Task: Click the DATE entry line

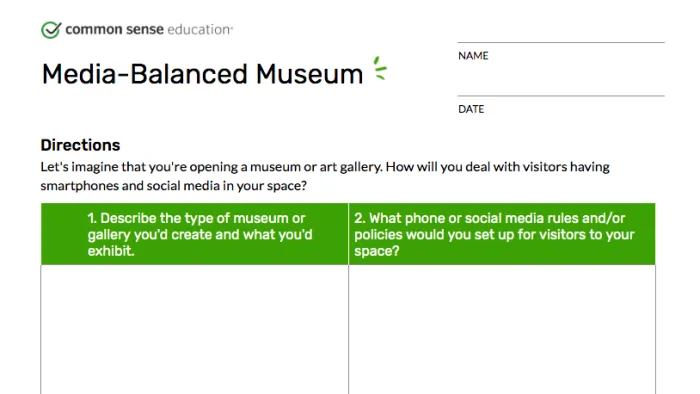Action: [x=561, y=95]
